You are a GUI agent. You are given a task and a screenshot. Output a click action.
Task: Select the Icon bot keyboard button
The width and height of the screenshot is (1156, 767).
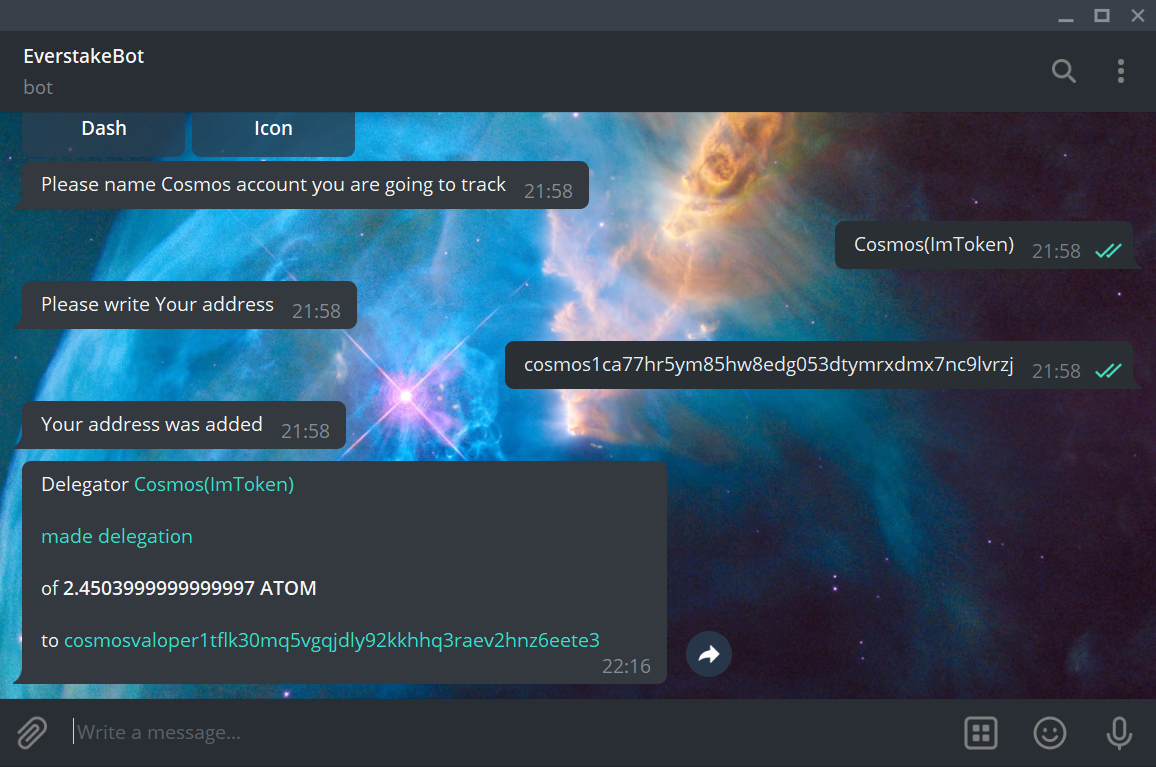tap(274, 133)
